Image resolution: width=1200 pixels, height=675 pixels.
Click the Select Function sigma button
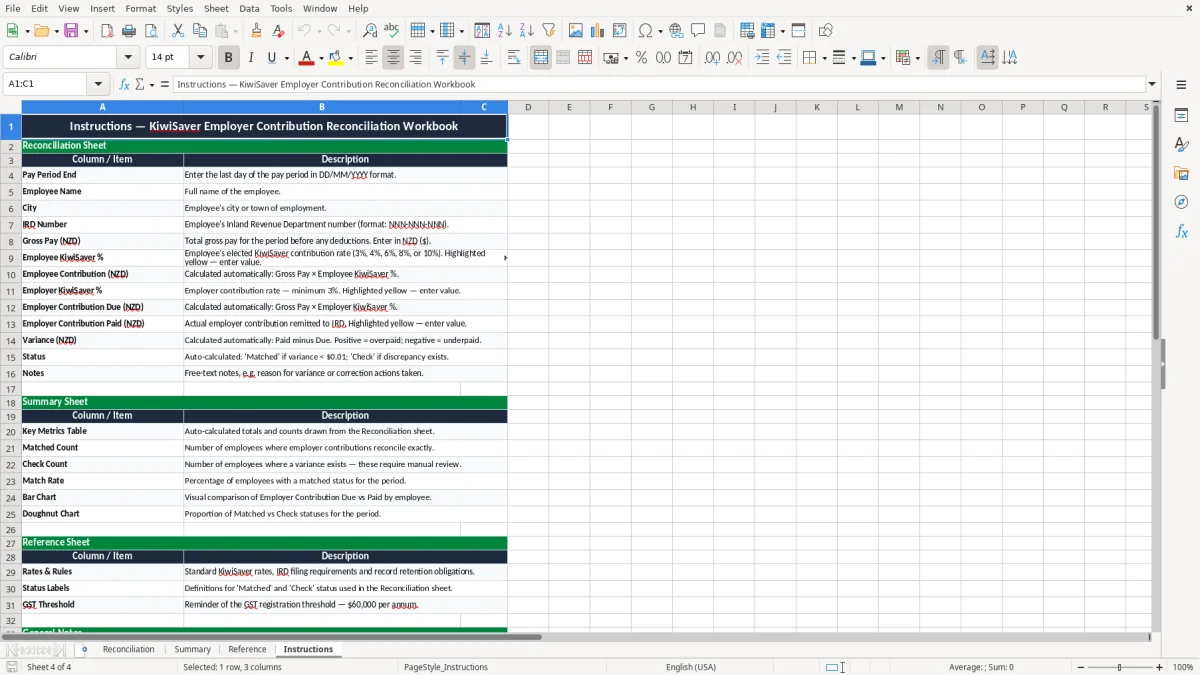point(140,84)
